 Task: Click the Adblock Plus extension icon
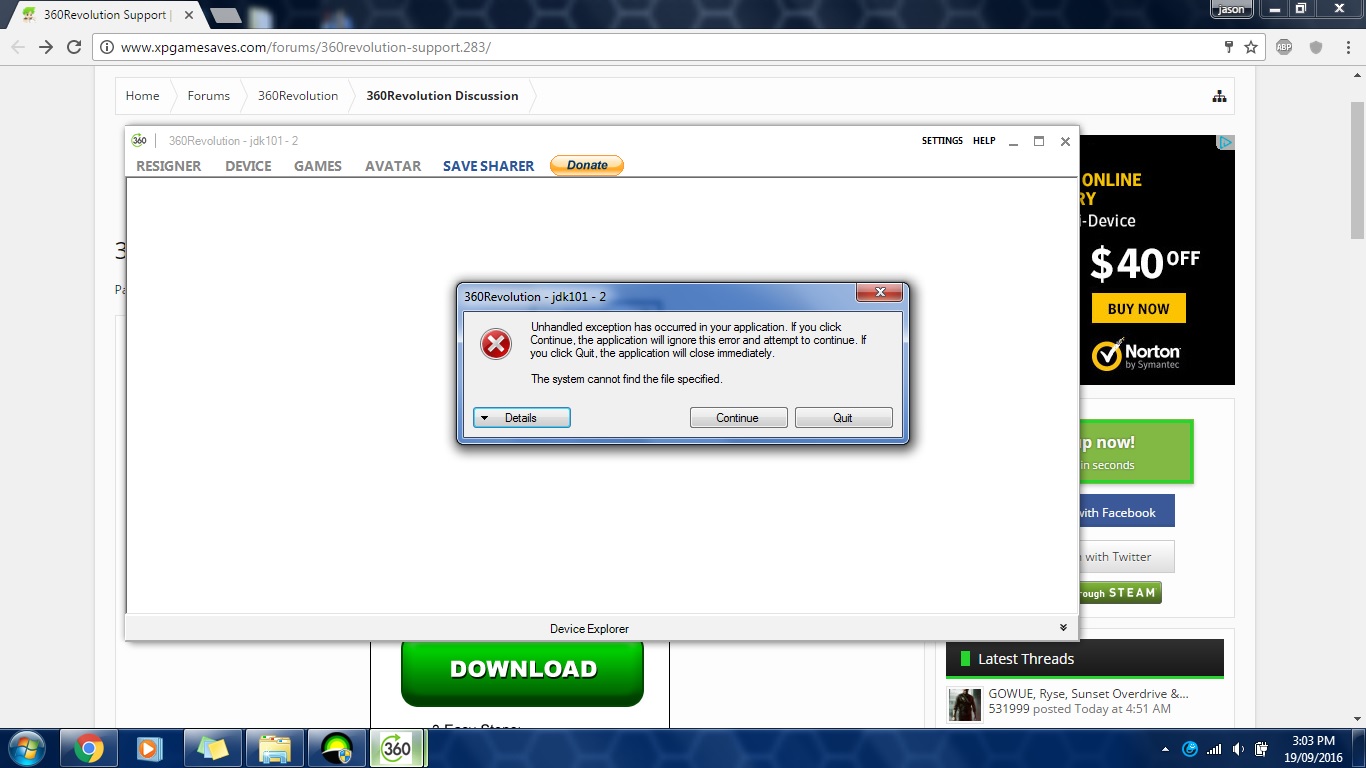click(x=1284, y=47)
